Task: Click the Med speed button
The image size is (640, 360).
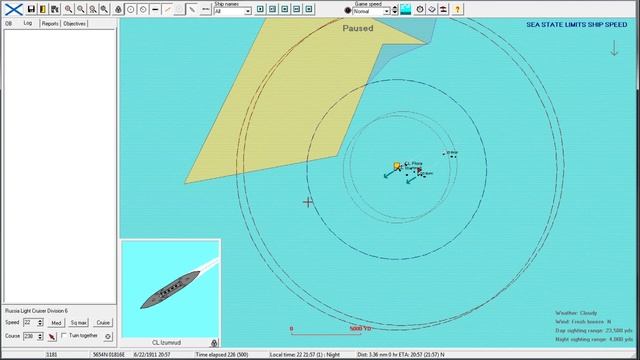Action: pos(56,322)
